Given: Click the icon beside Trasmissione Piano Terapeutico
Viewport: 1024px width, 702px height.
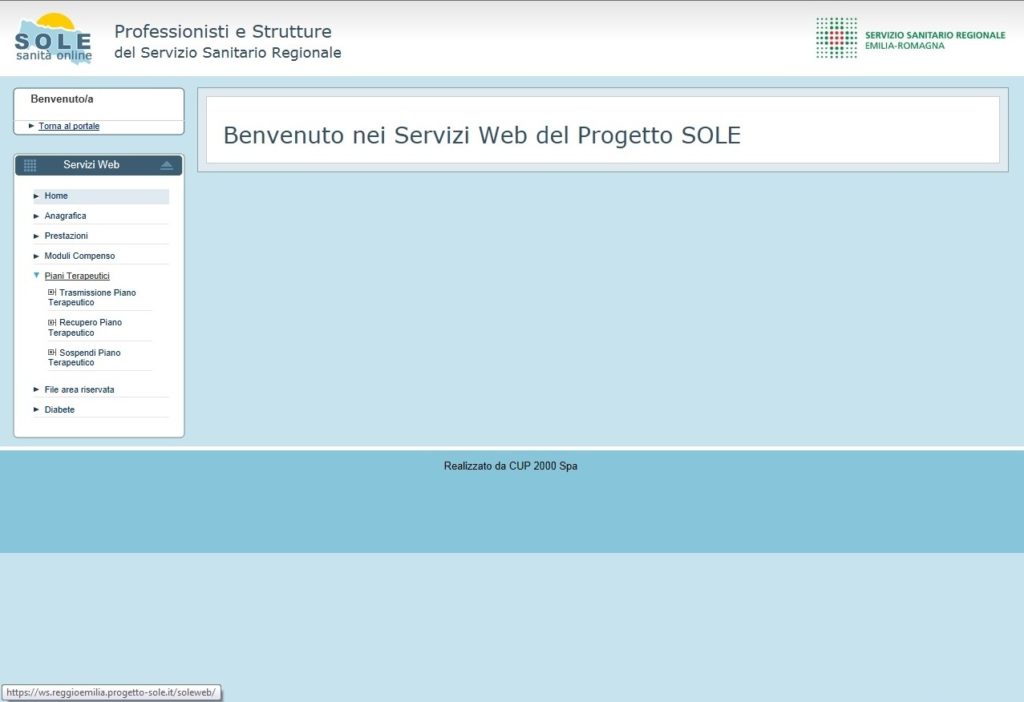Looking at the screenshot, I should [52, 292].
